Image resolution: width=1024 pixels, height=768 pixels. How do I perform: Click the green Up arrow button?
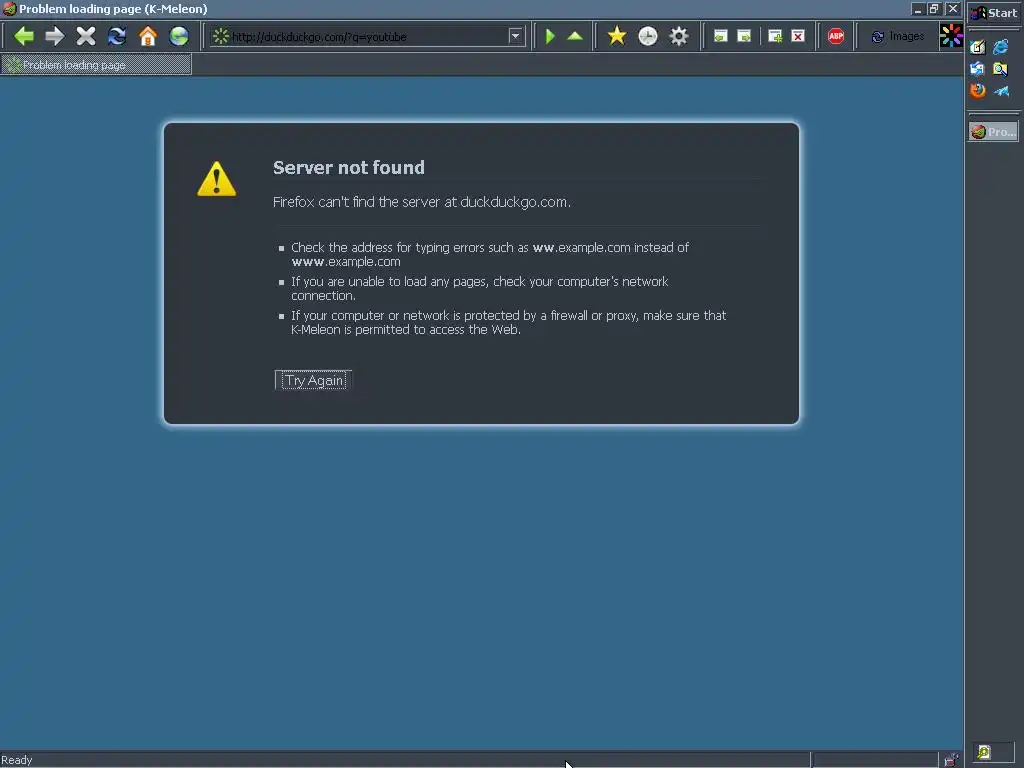pyautogui.click(x=575, y=36)
